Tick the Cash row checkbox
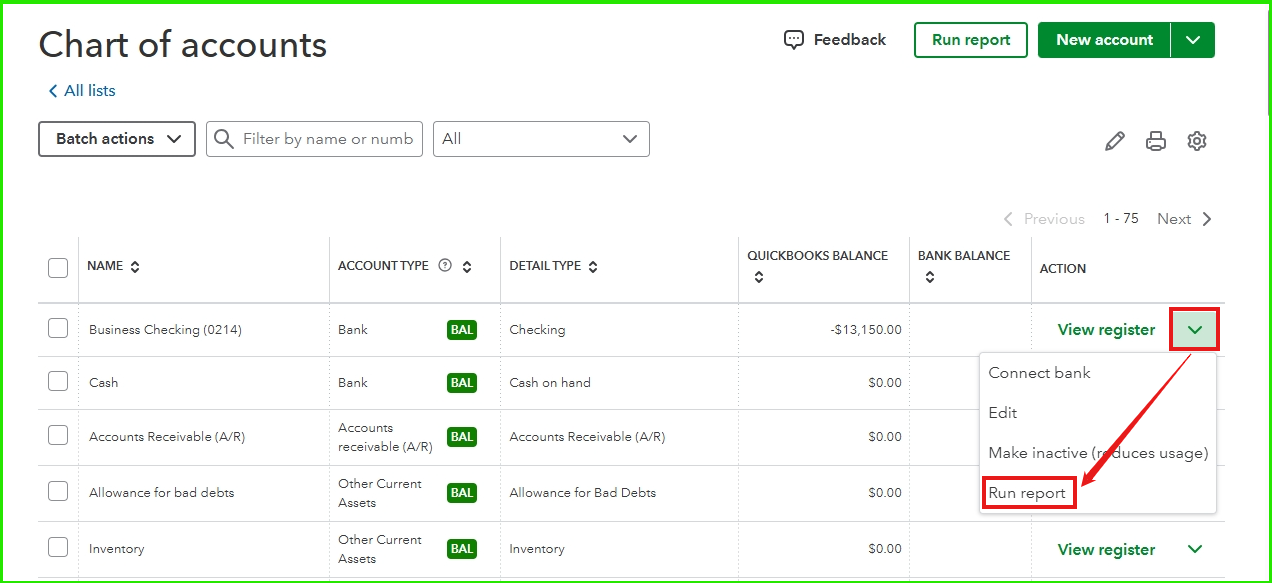The height and width of the screenshot is (583, 1272). pos(58,382)
